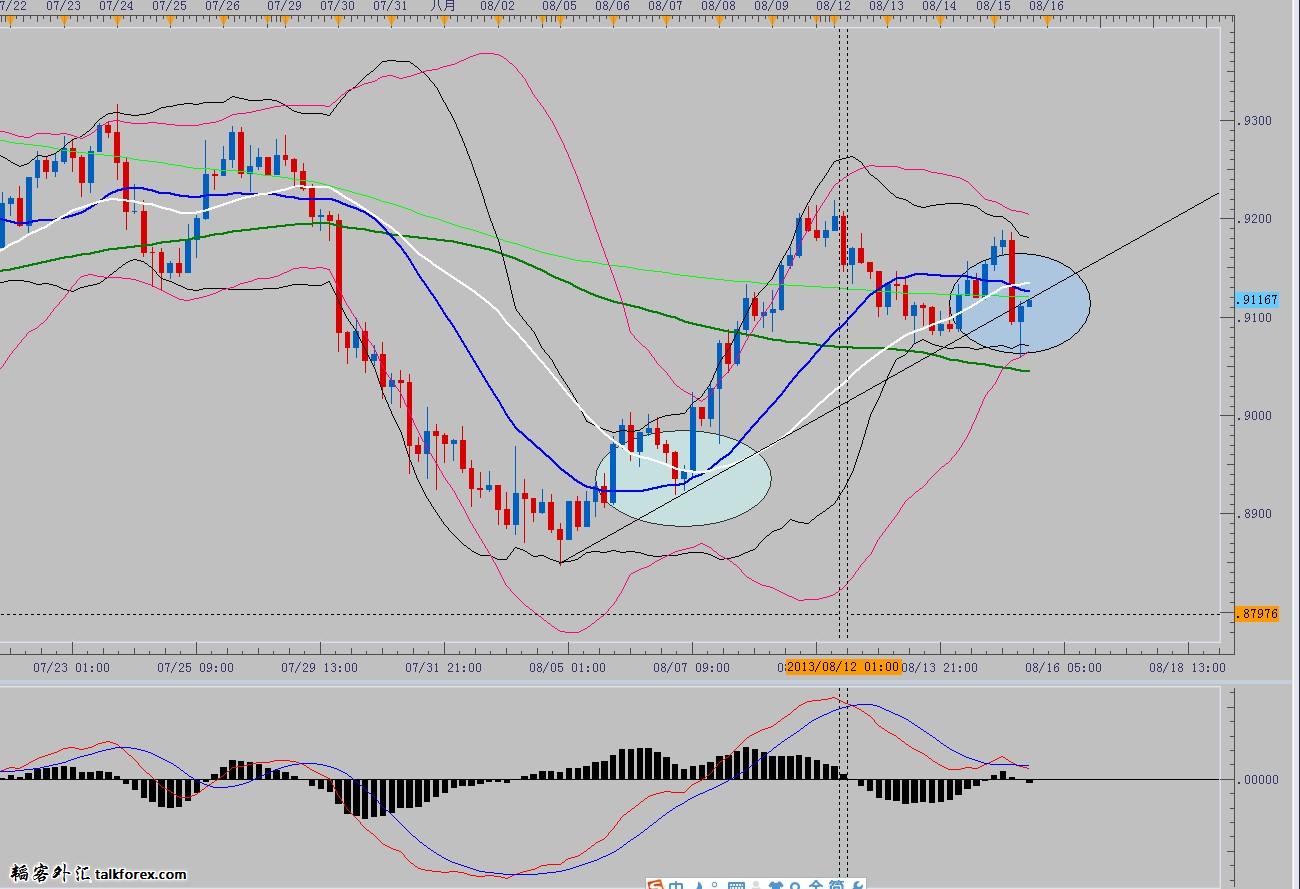Click the crescent moon icon in the IME bar
1300x889 pixels.
coord(699,884)
